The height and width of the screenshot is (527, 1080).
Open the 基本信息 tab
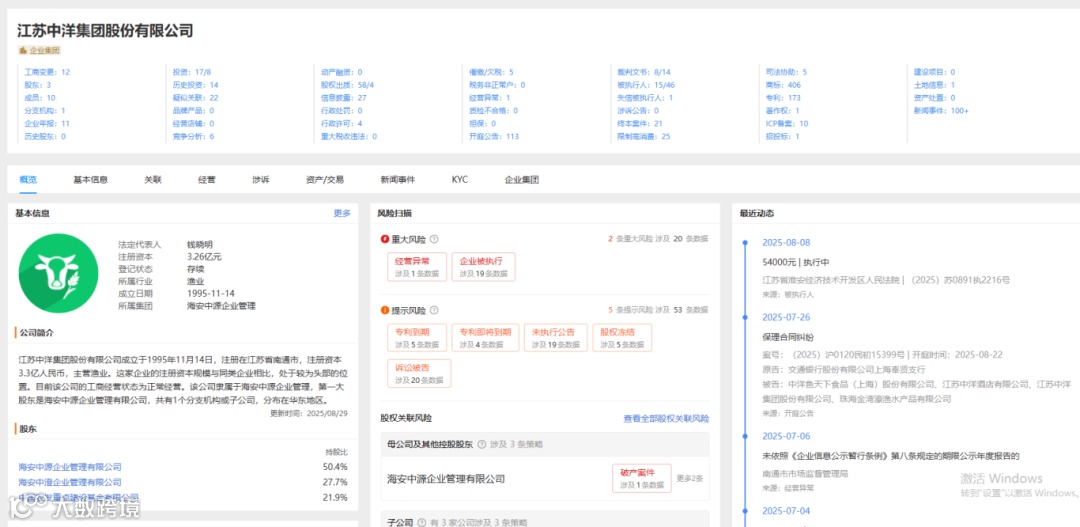click(91, 179)
